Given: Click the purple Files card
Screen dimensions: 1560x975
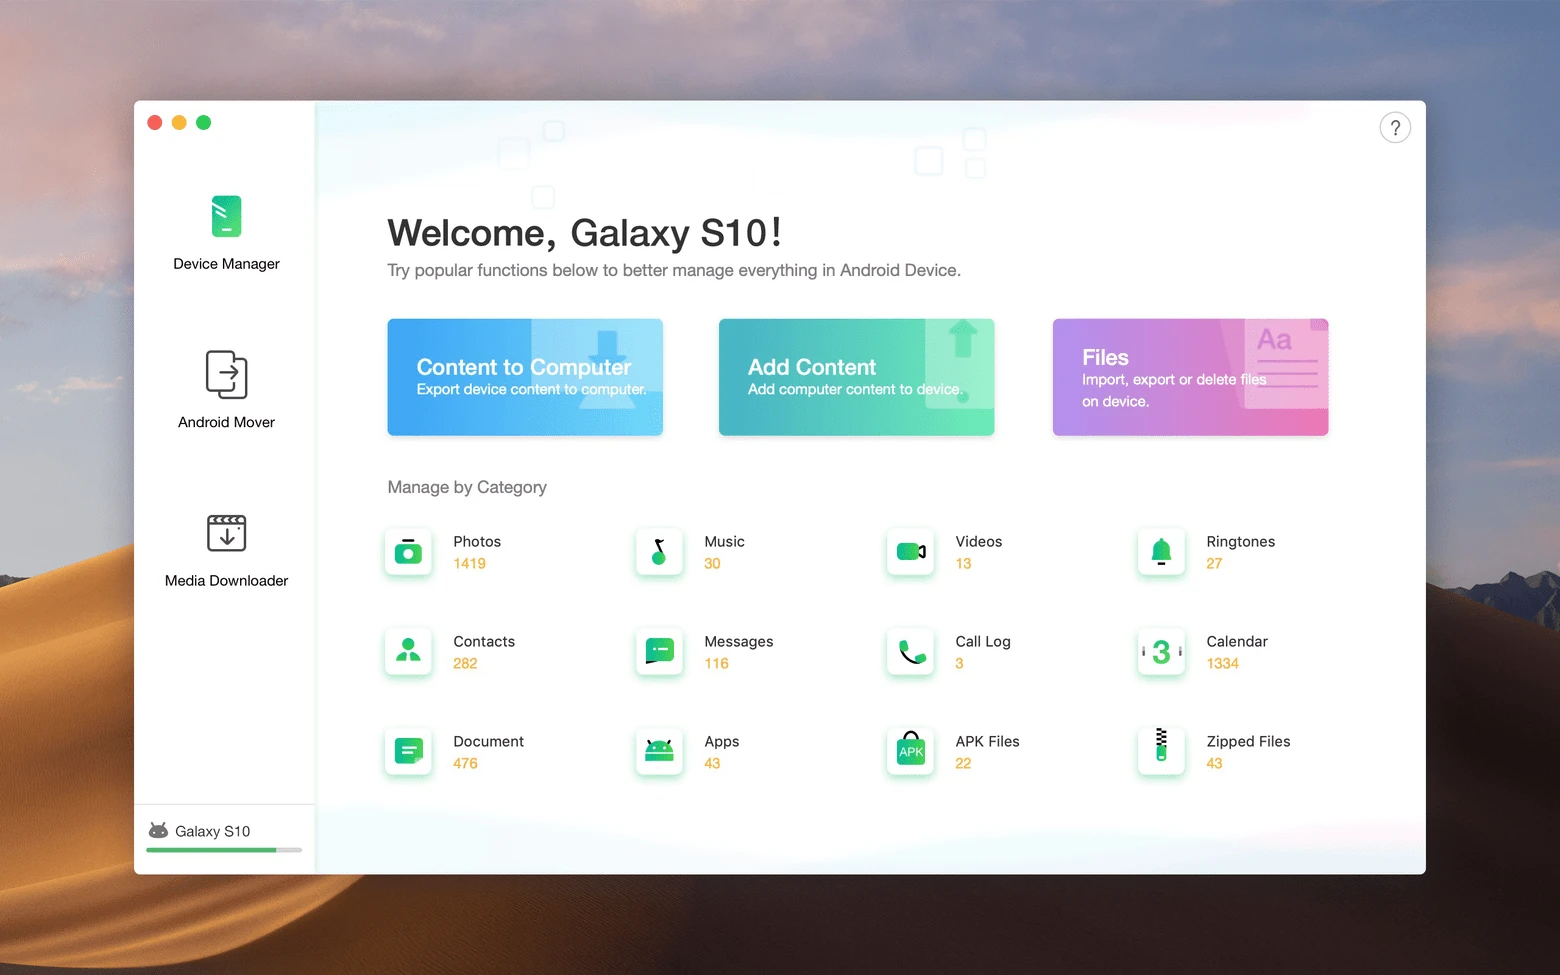Looking at the screenshot, I should tap(1190, 377).
